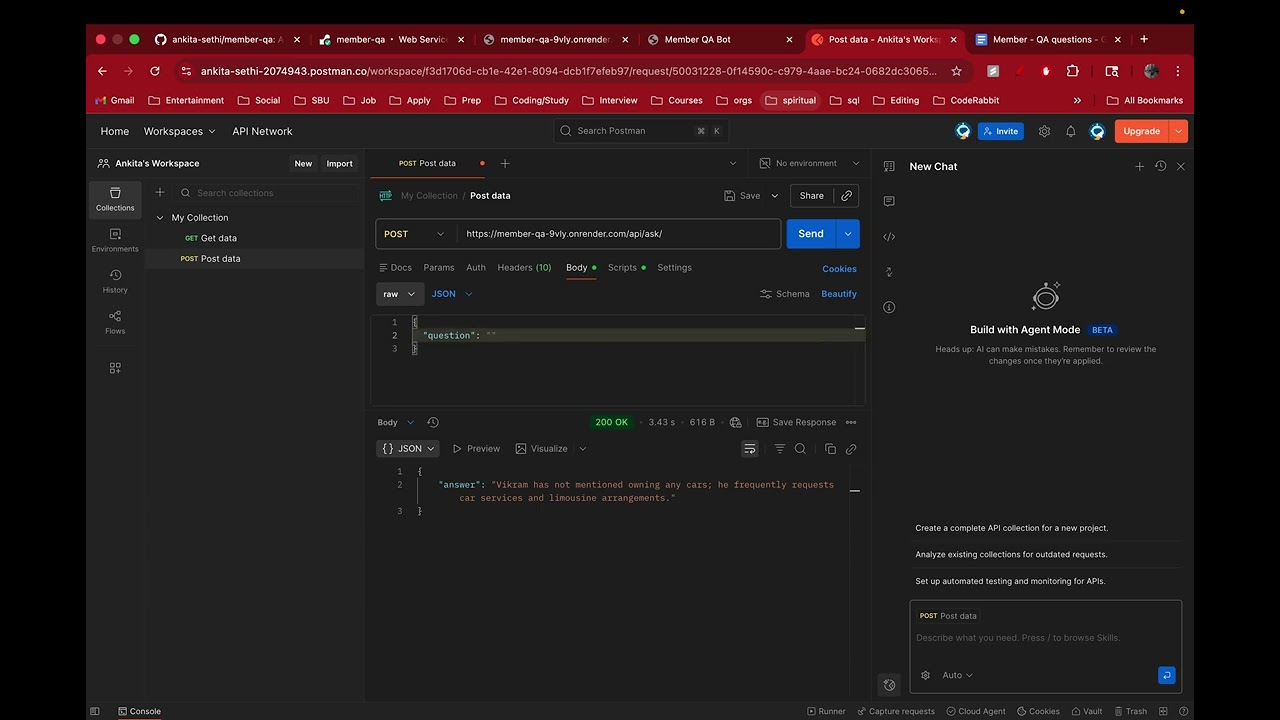Open the Comments icon in right sidebar
1280x720 pixels.
coord(889,201)
